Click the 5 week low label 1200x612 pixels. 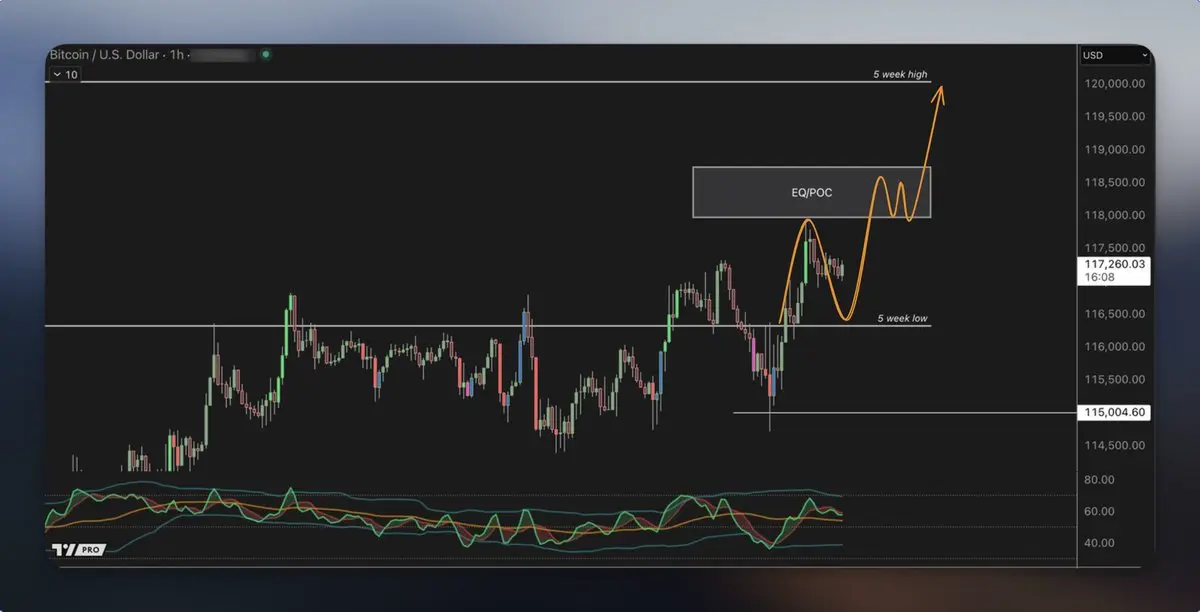point(903,318)
